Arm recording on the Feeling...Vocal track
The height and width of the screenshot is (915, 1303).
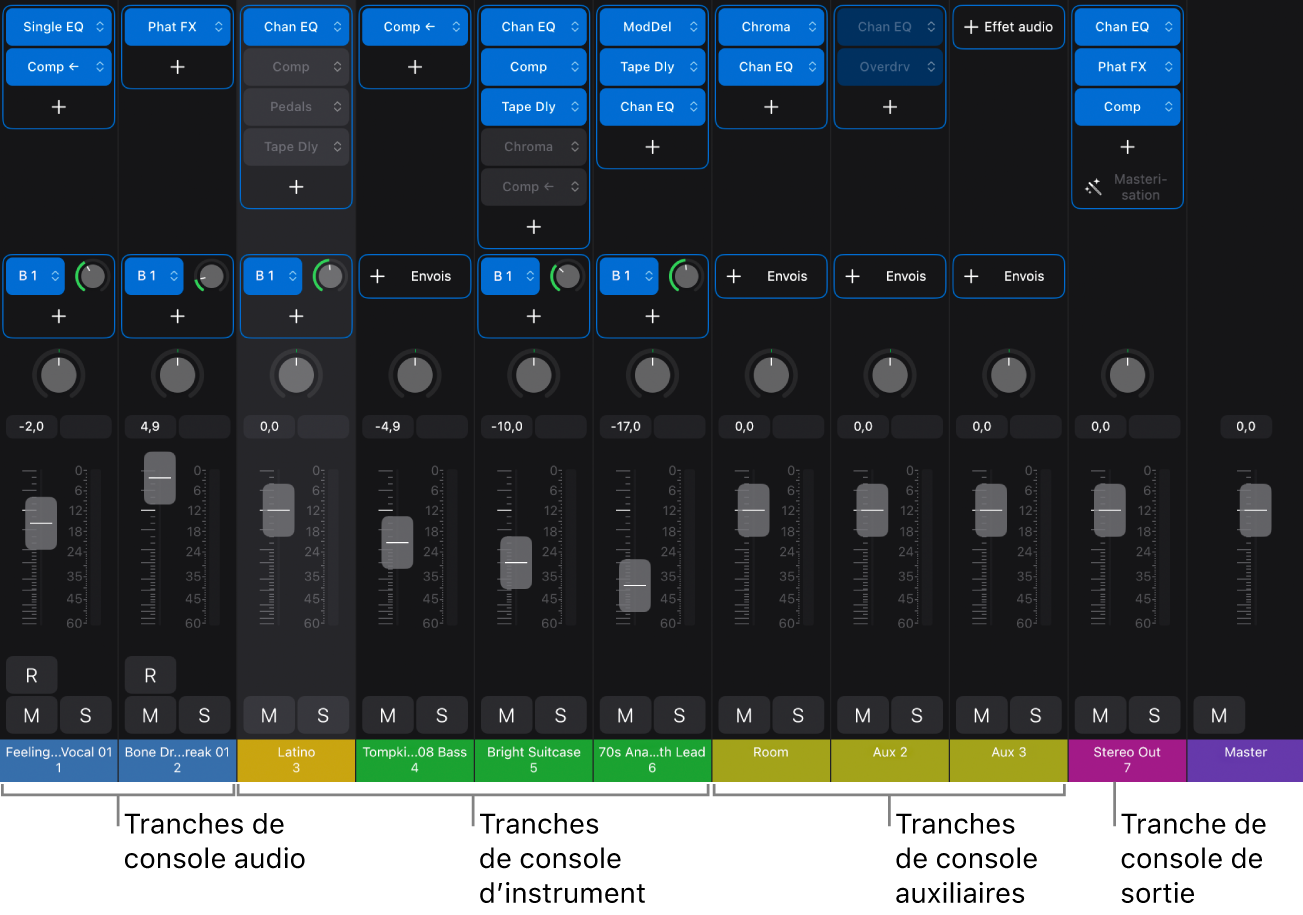point(31,674)
